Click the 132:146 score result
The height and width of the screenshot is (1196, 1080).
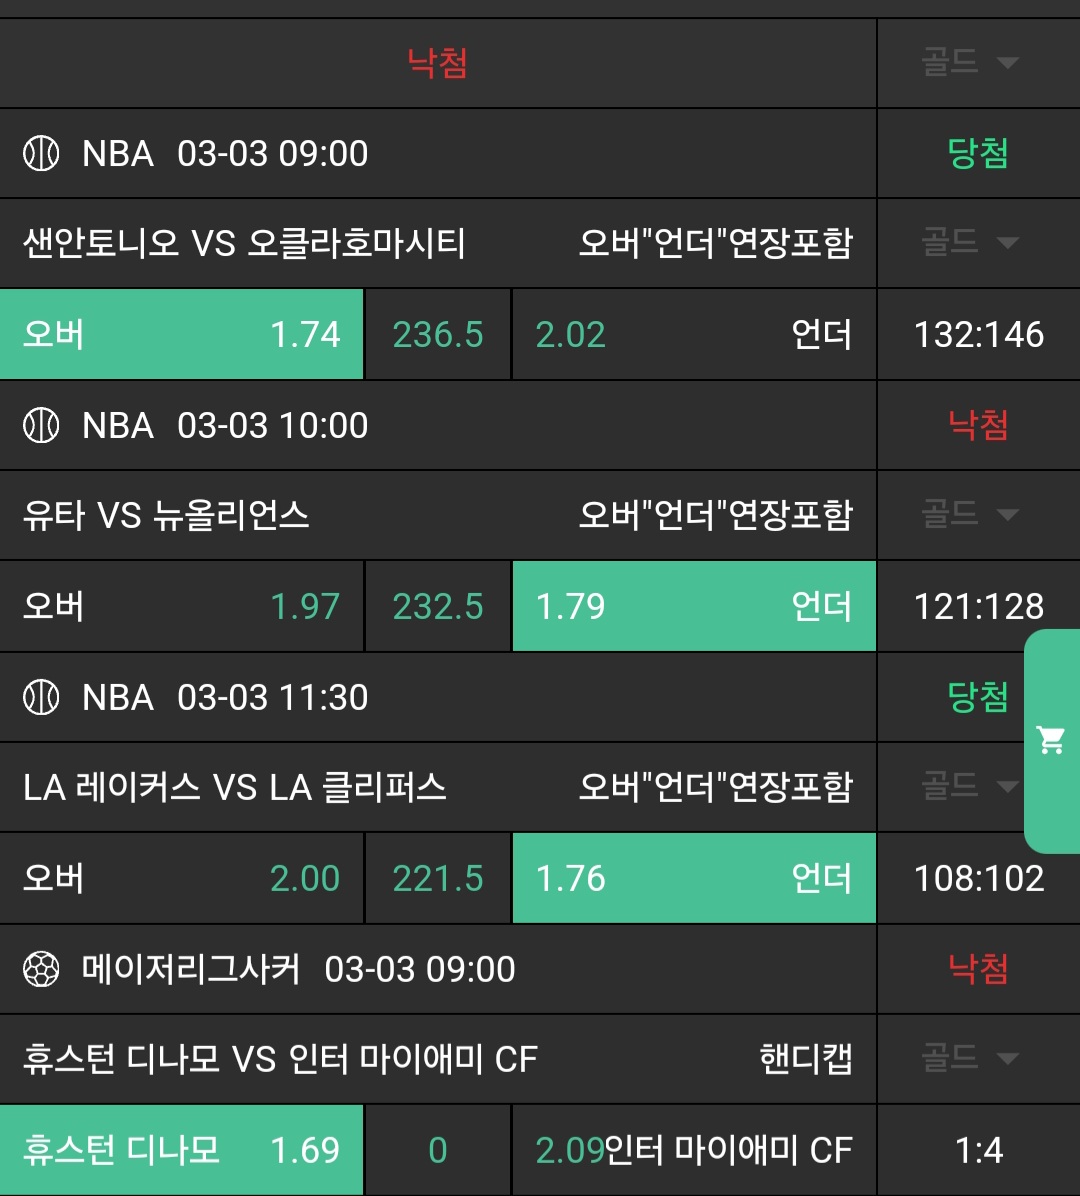[978, 335]
